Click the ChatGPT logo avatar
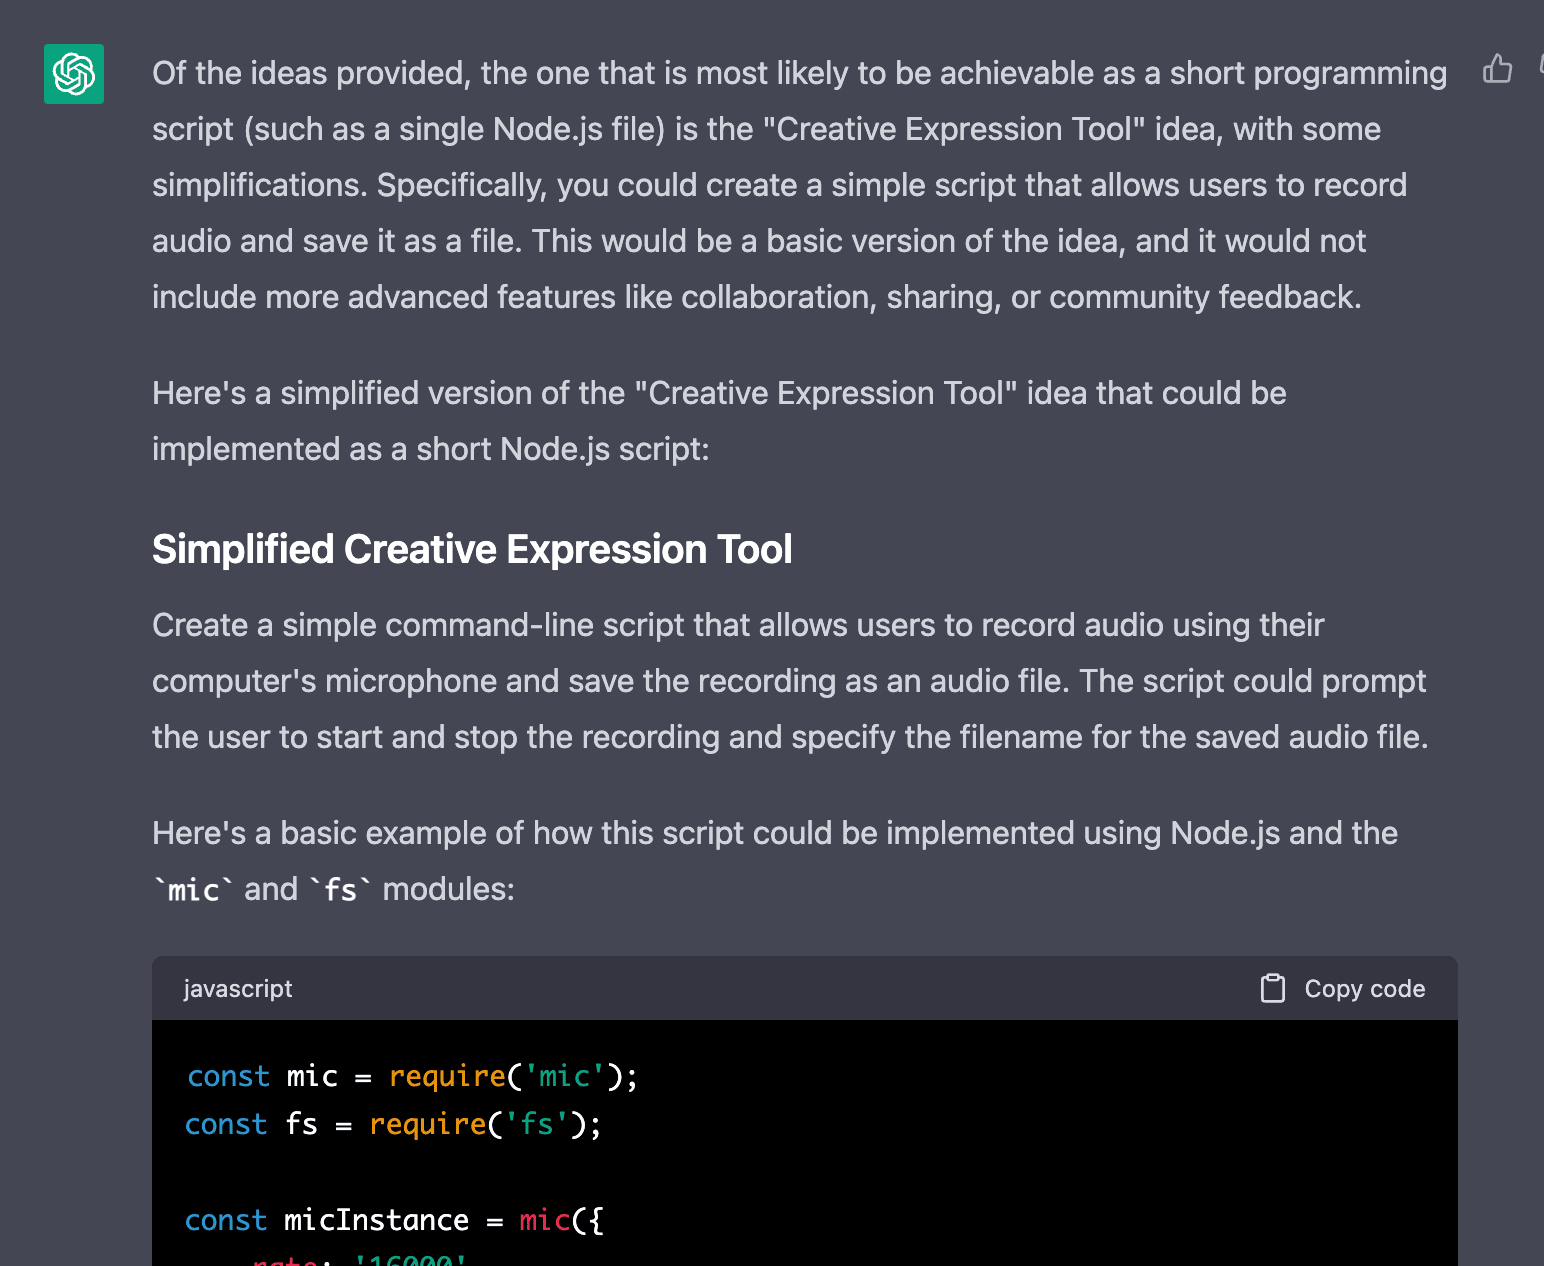The image size is (1544, 1266). click(x=74, y=74)
